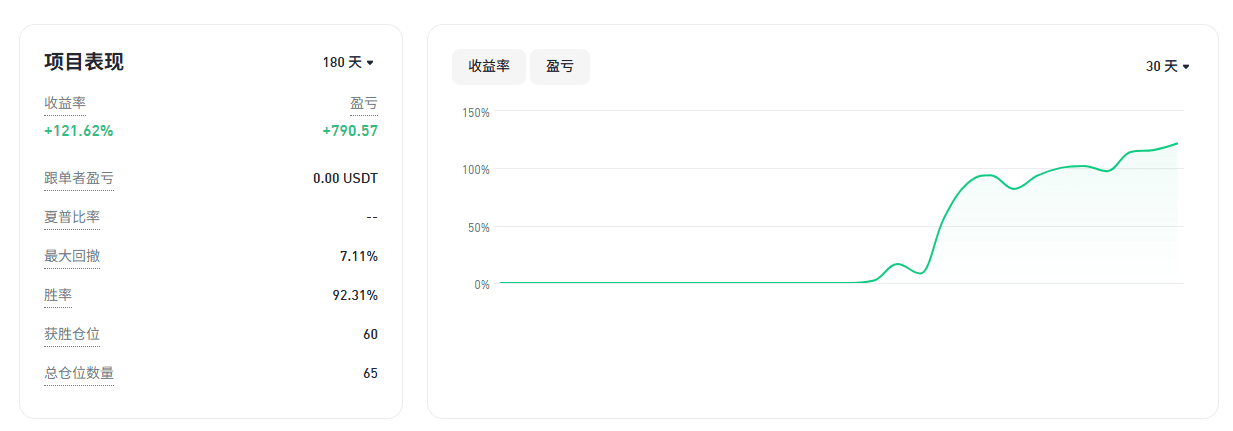Click the 获胜仓位 label
This screenshot has height=431, width=1233.
(x=72, y=334)
